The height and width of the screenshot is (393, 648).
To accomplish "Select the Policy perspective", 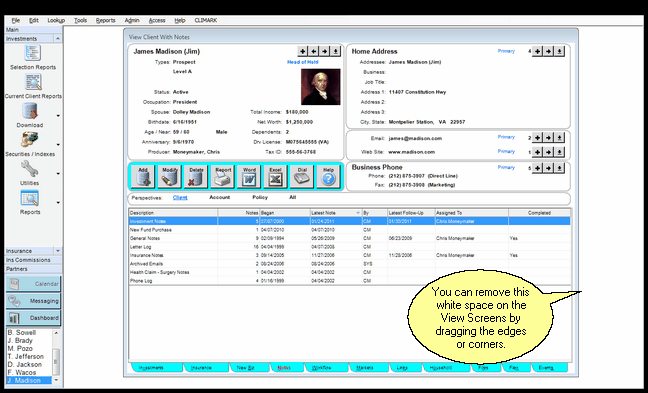I will pos(260,198).
